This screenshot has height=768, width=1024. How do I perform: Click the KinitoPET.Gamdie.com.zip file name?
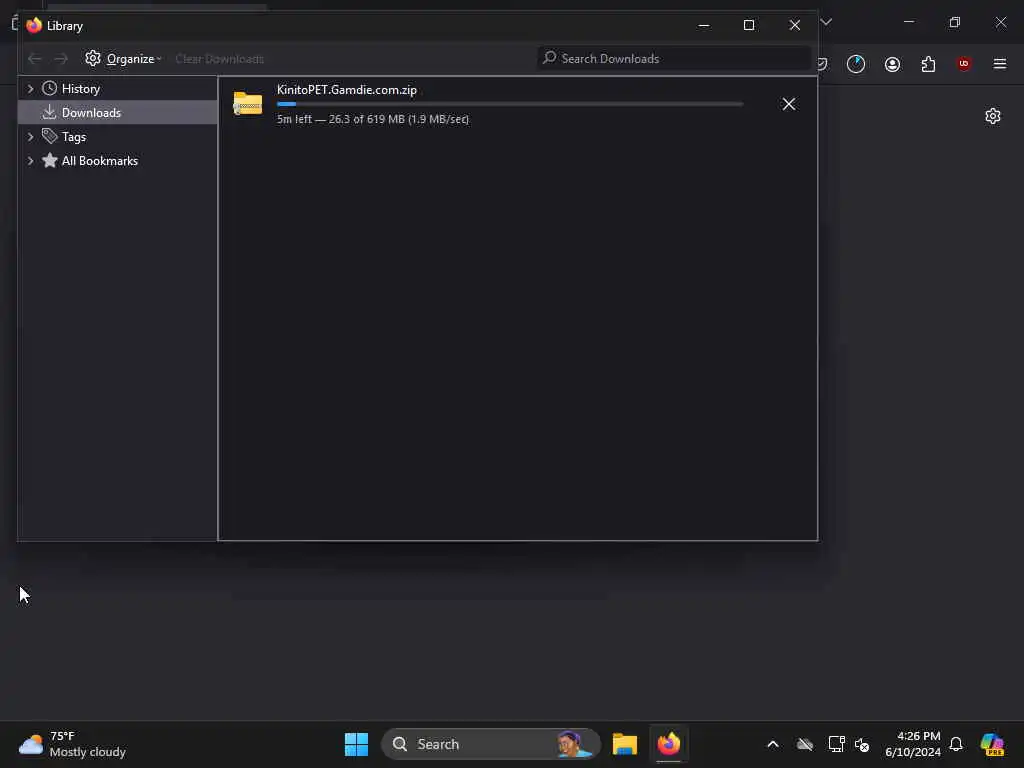tap(347, 89)
